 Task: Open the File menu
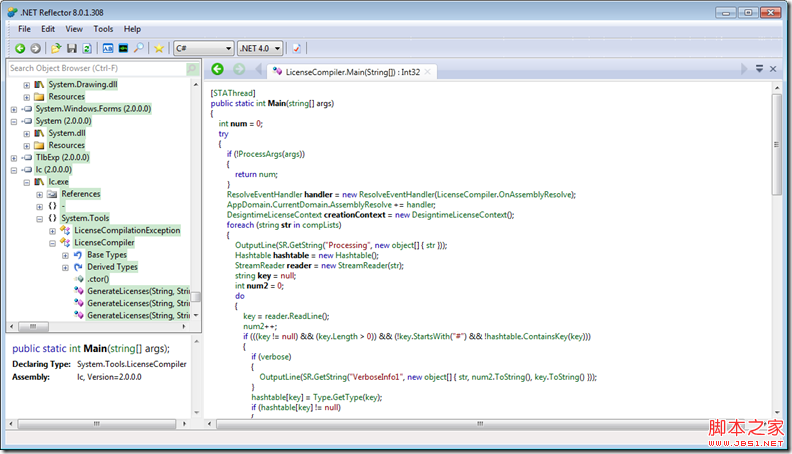click(x=24, y=29)
